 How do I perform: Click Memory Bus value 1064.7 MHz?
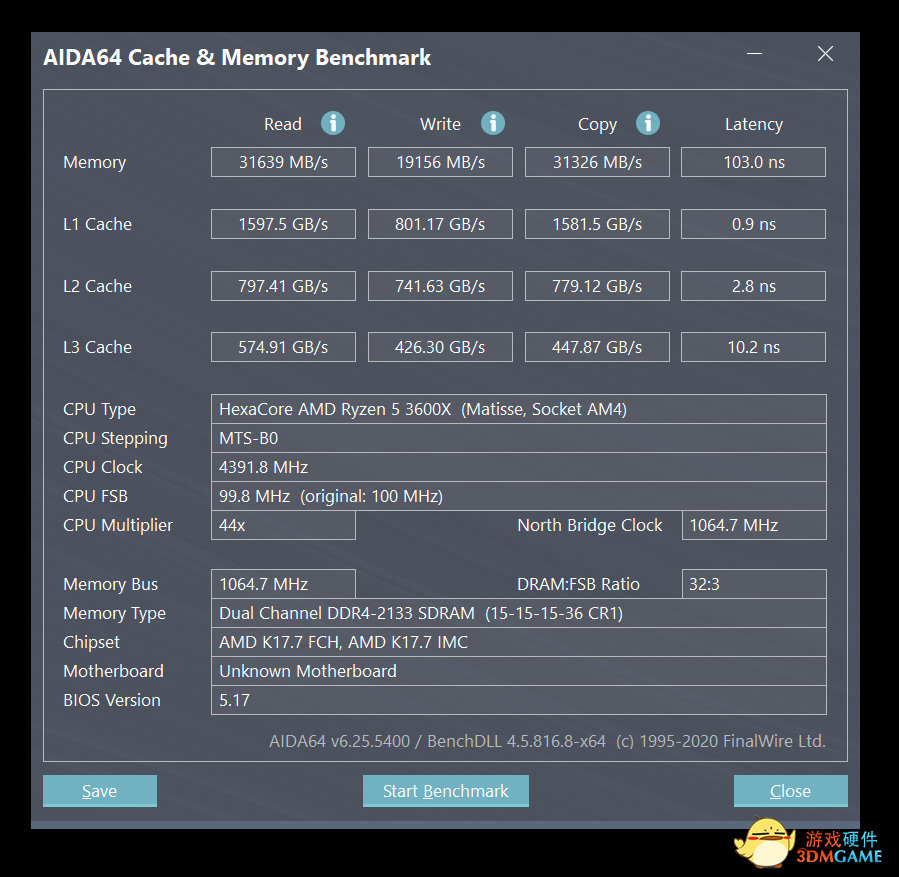(x=283, y=584)
